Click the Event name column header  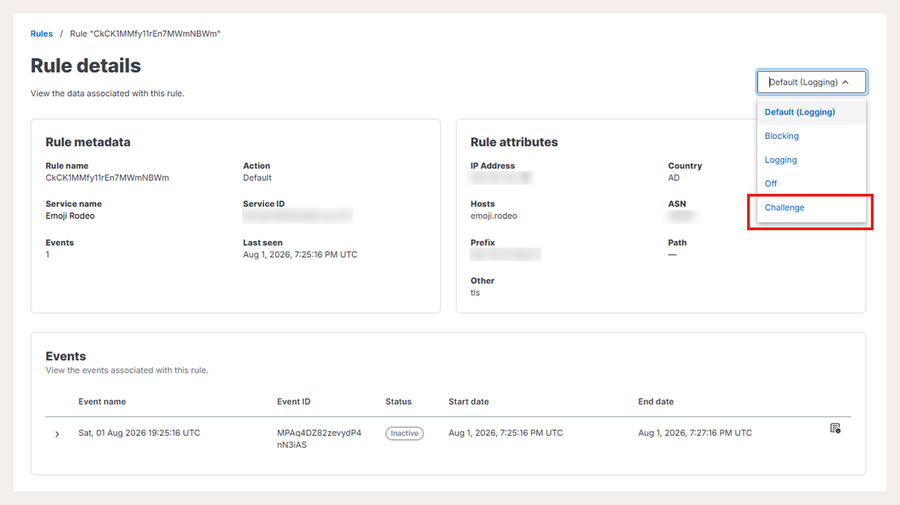pos(102,402)
